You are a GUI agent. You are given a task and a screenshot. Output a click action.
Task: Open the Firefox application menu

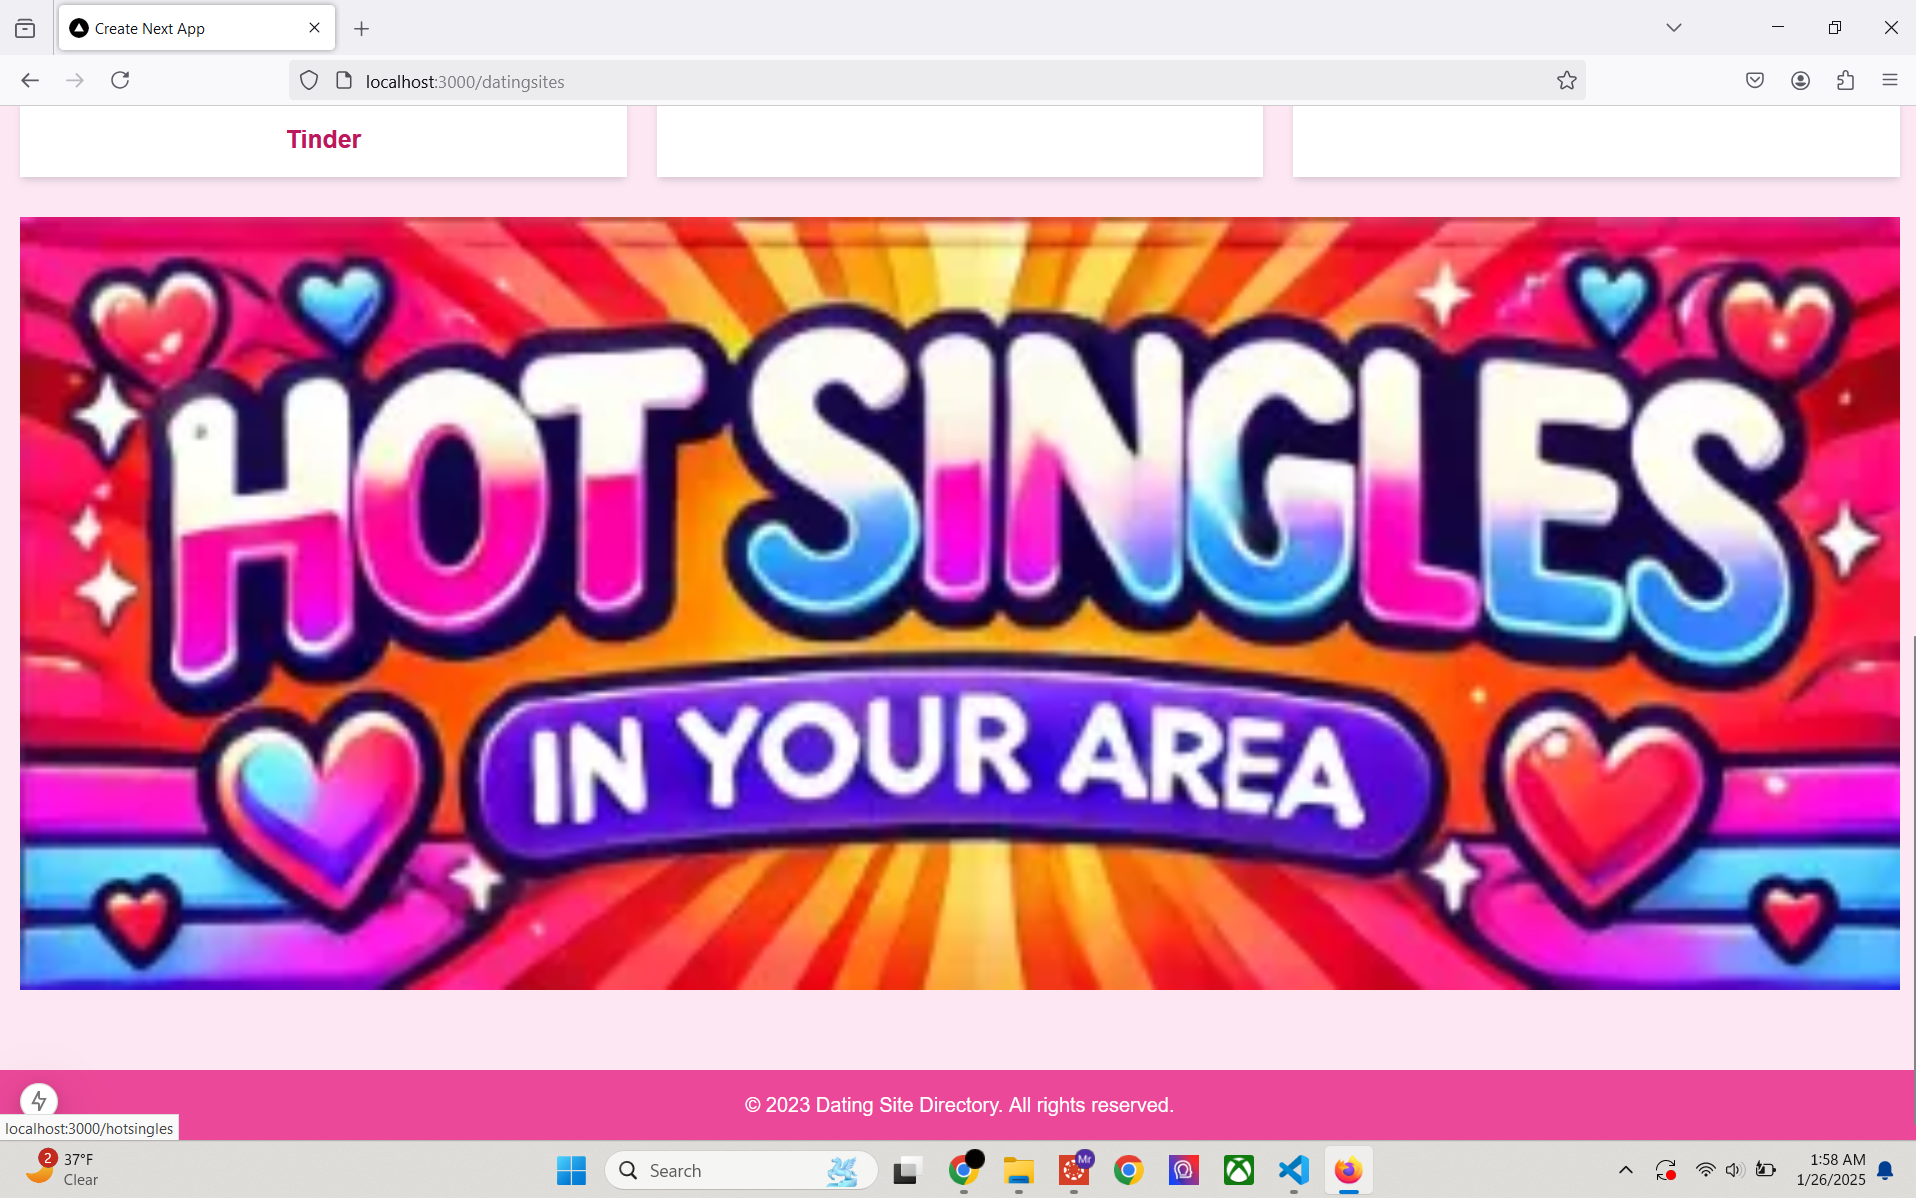coord(1890,81)
